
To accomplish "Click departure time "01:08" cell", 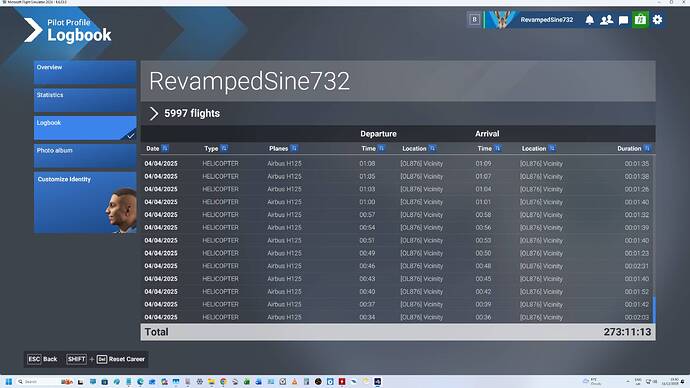I will pyautogui.click(x=367, y=164).
